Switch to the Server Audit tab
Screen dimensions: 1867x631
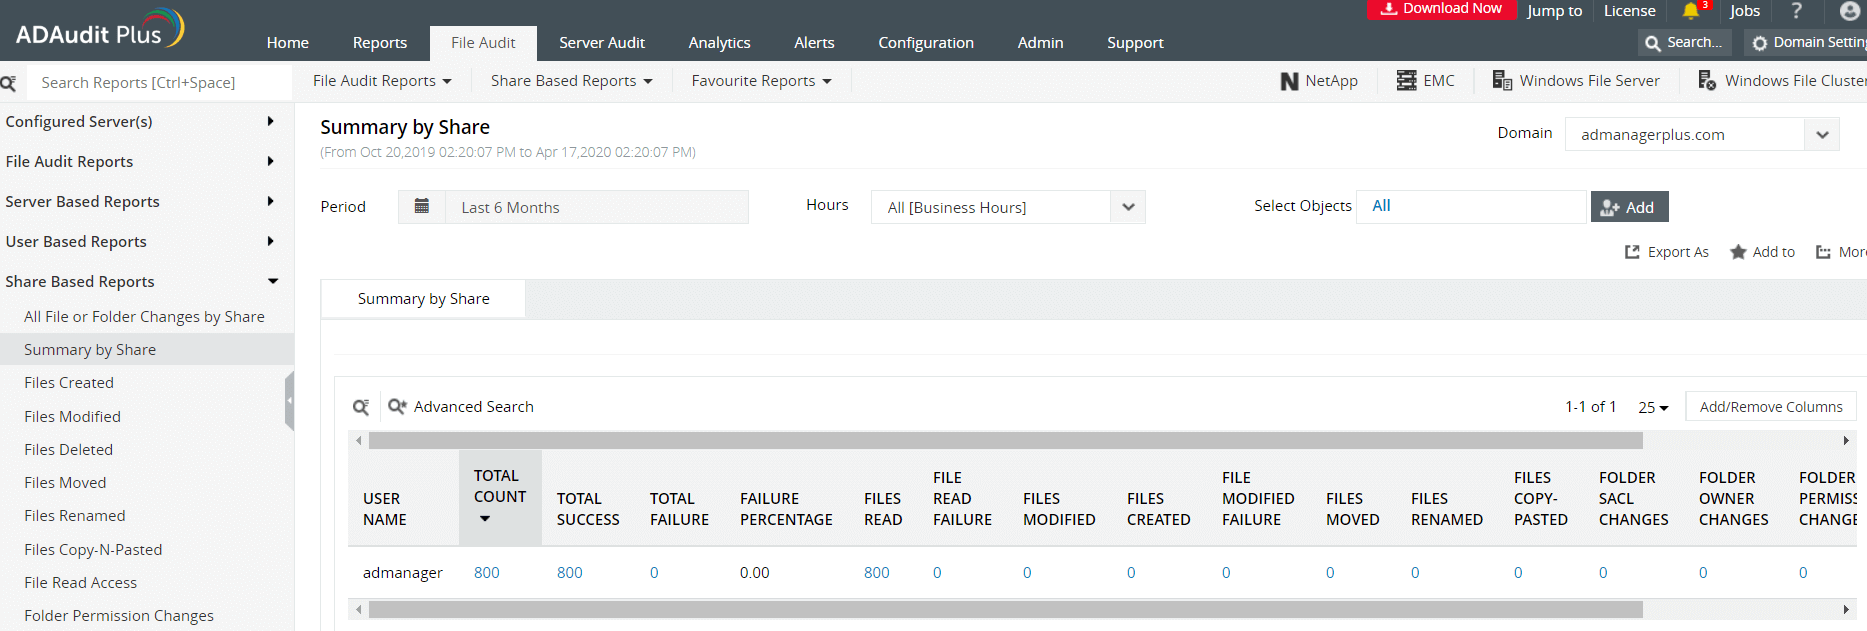(x=602, y=43)
